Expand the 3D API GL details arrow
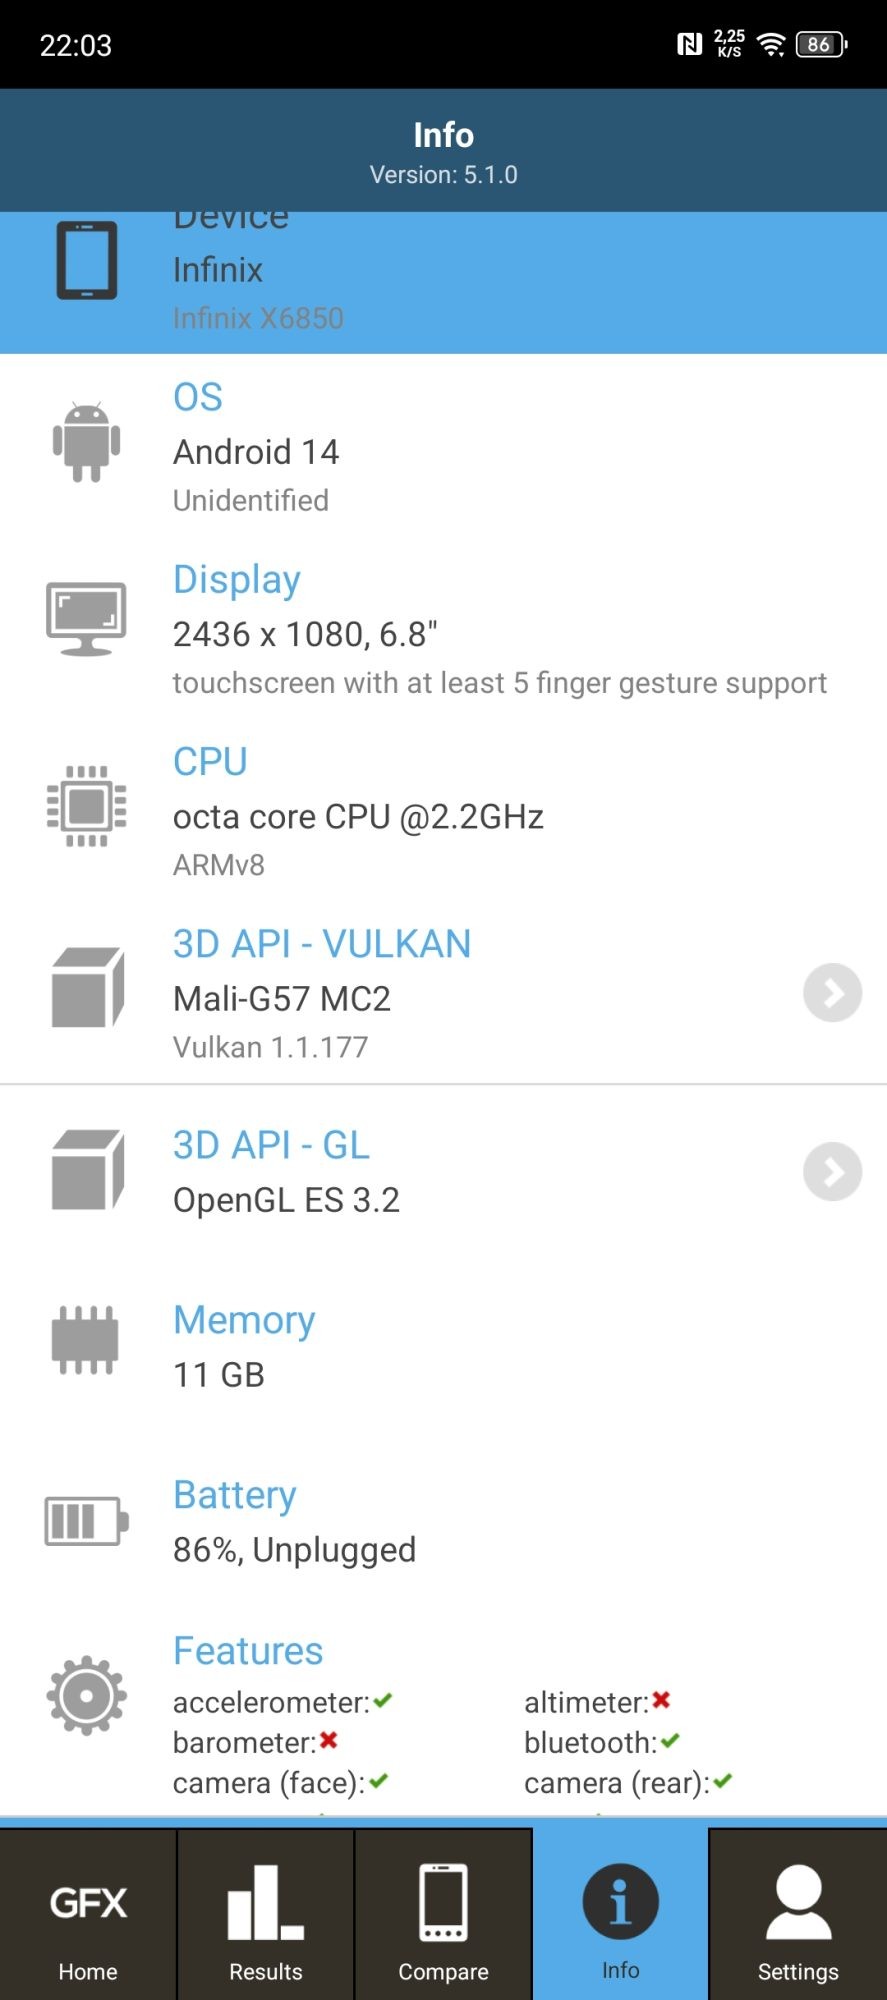 pyautogui.click(x=832, y=1171)
